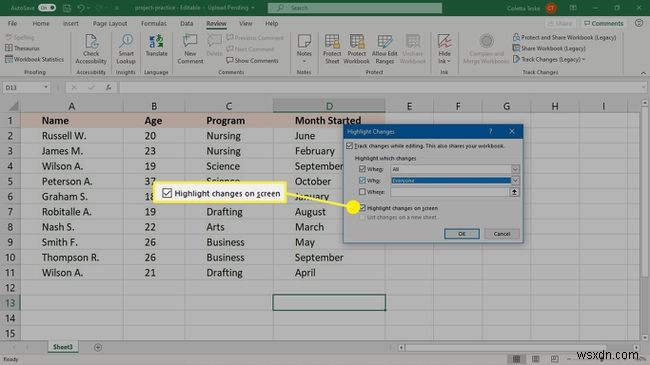Switch to the Insert tab
Screen dimensions: 650x365
[x=70, y=24]
